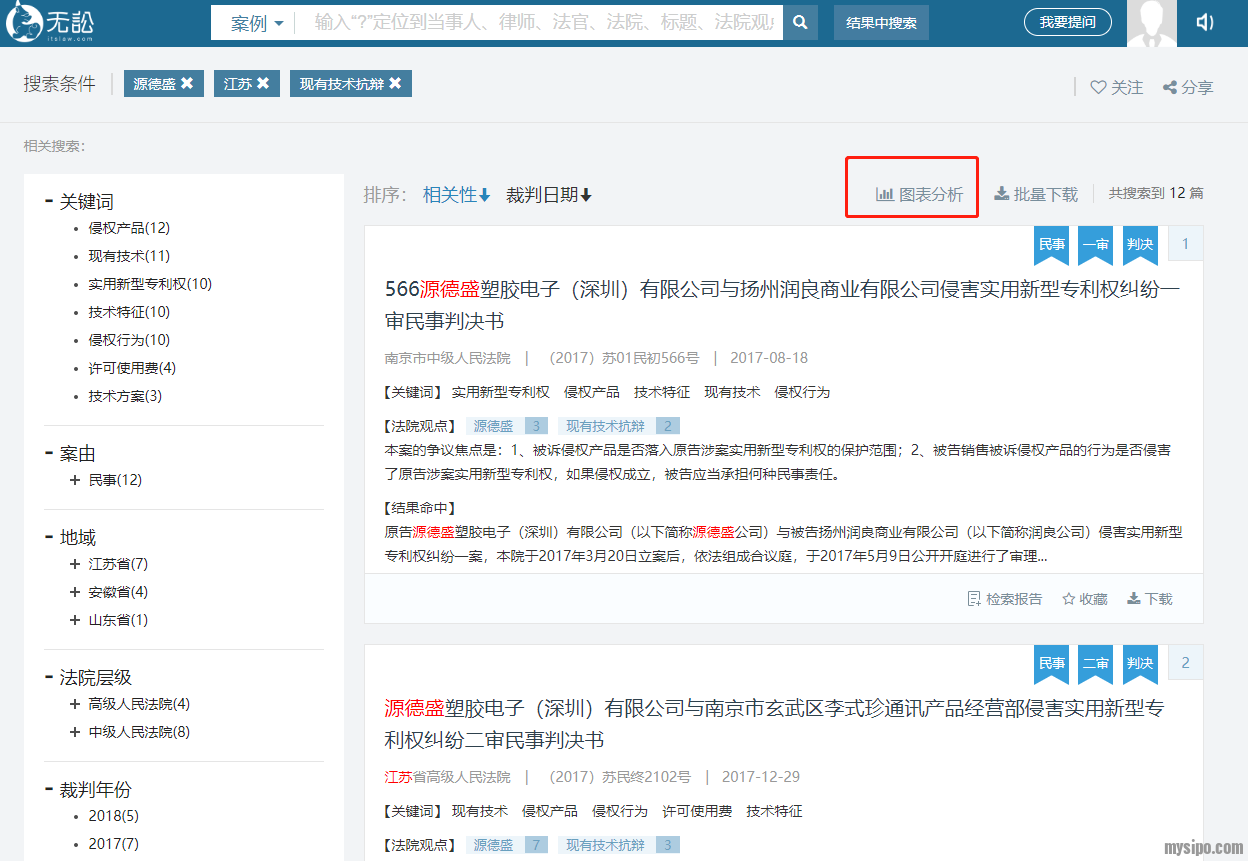Click 批量下载 batch download

1036,194
